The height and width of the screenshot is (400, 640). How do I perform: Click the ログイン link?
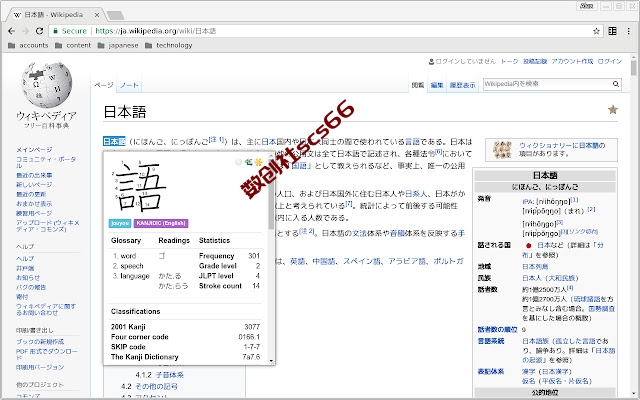tap(610, 61)
